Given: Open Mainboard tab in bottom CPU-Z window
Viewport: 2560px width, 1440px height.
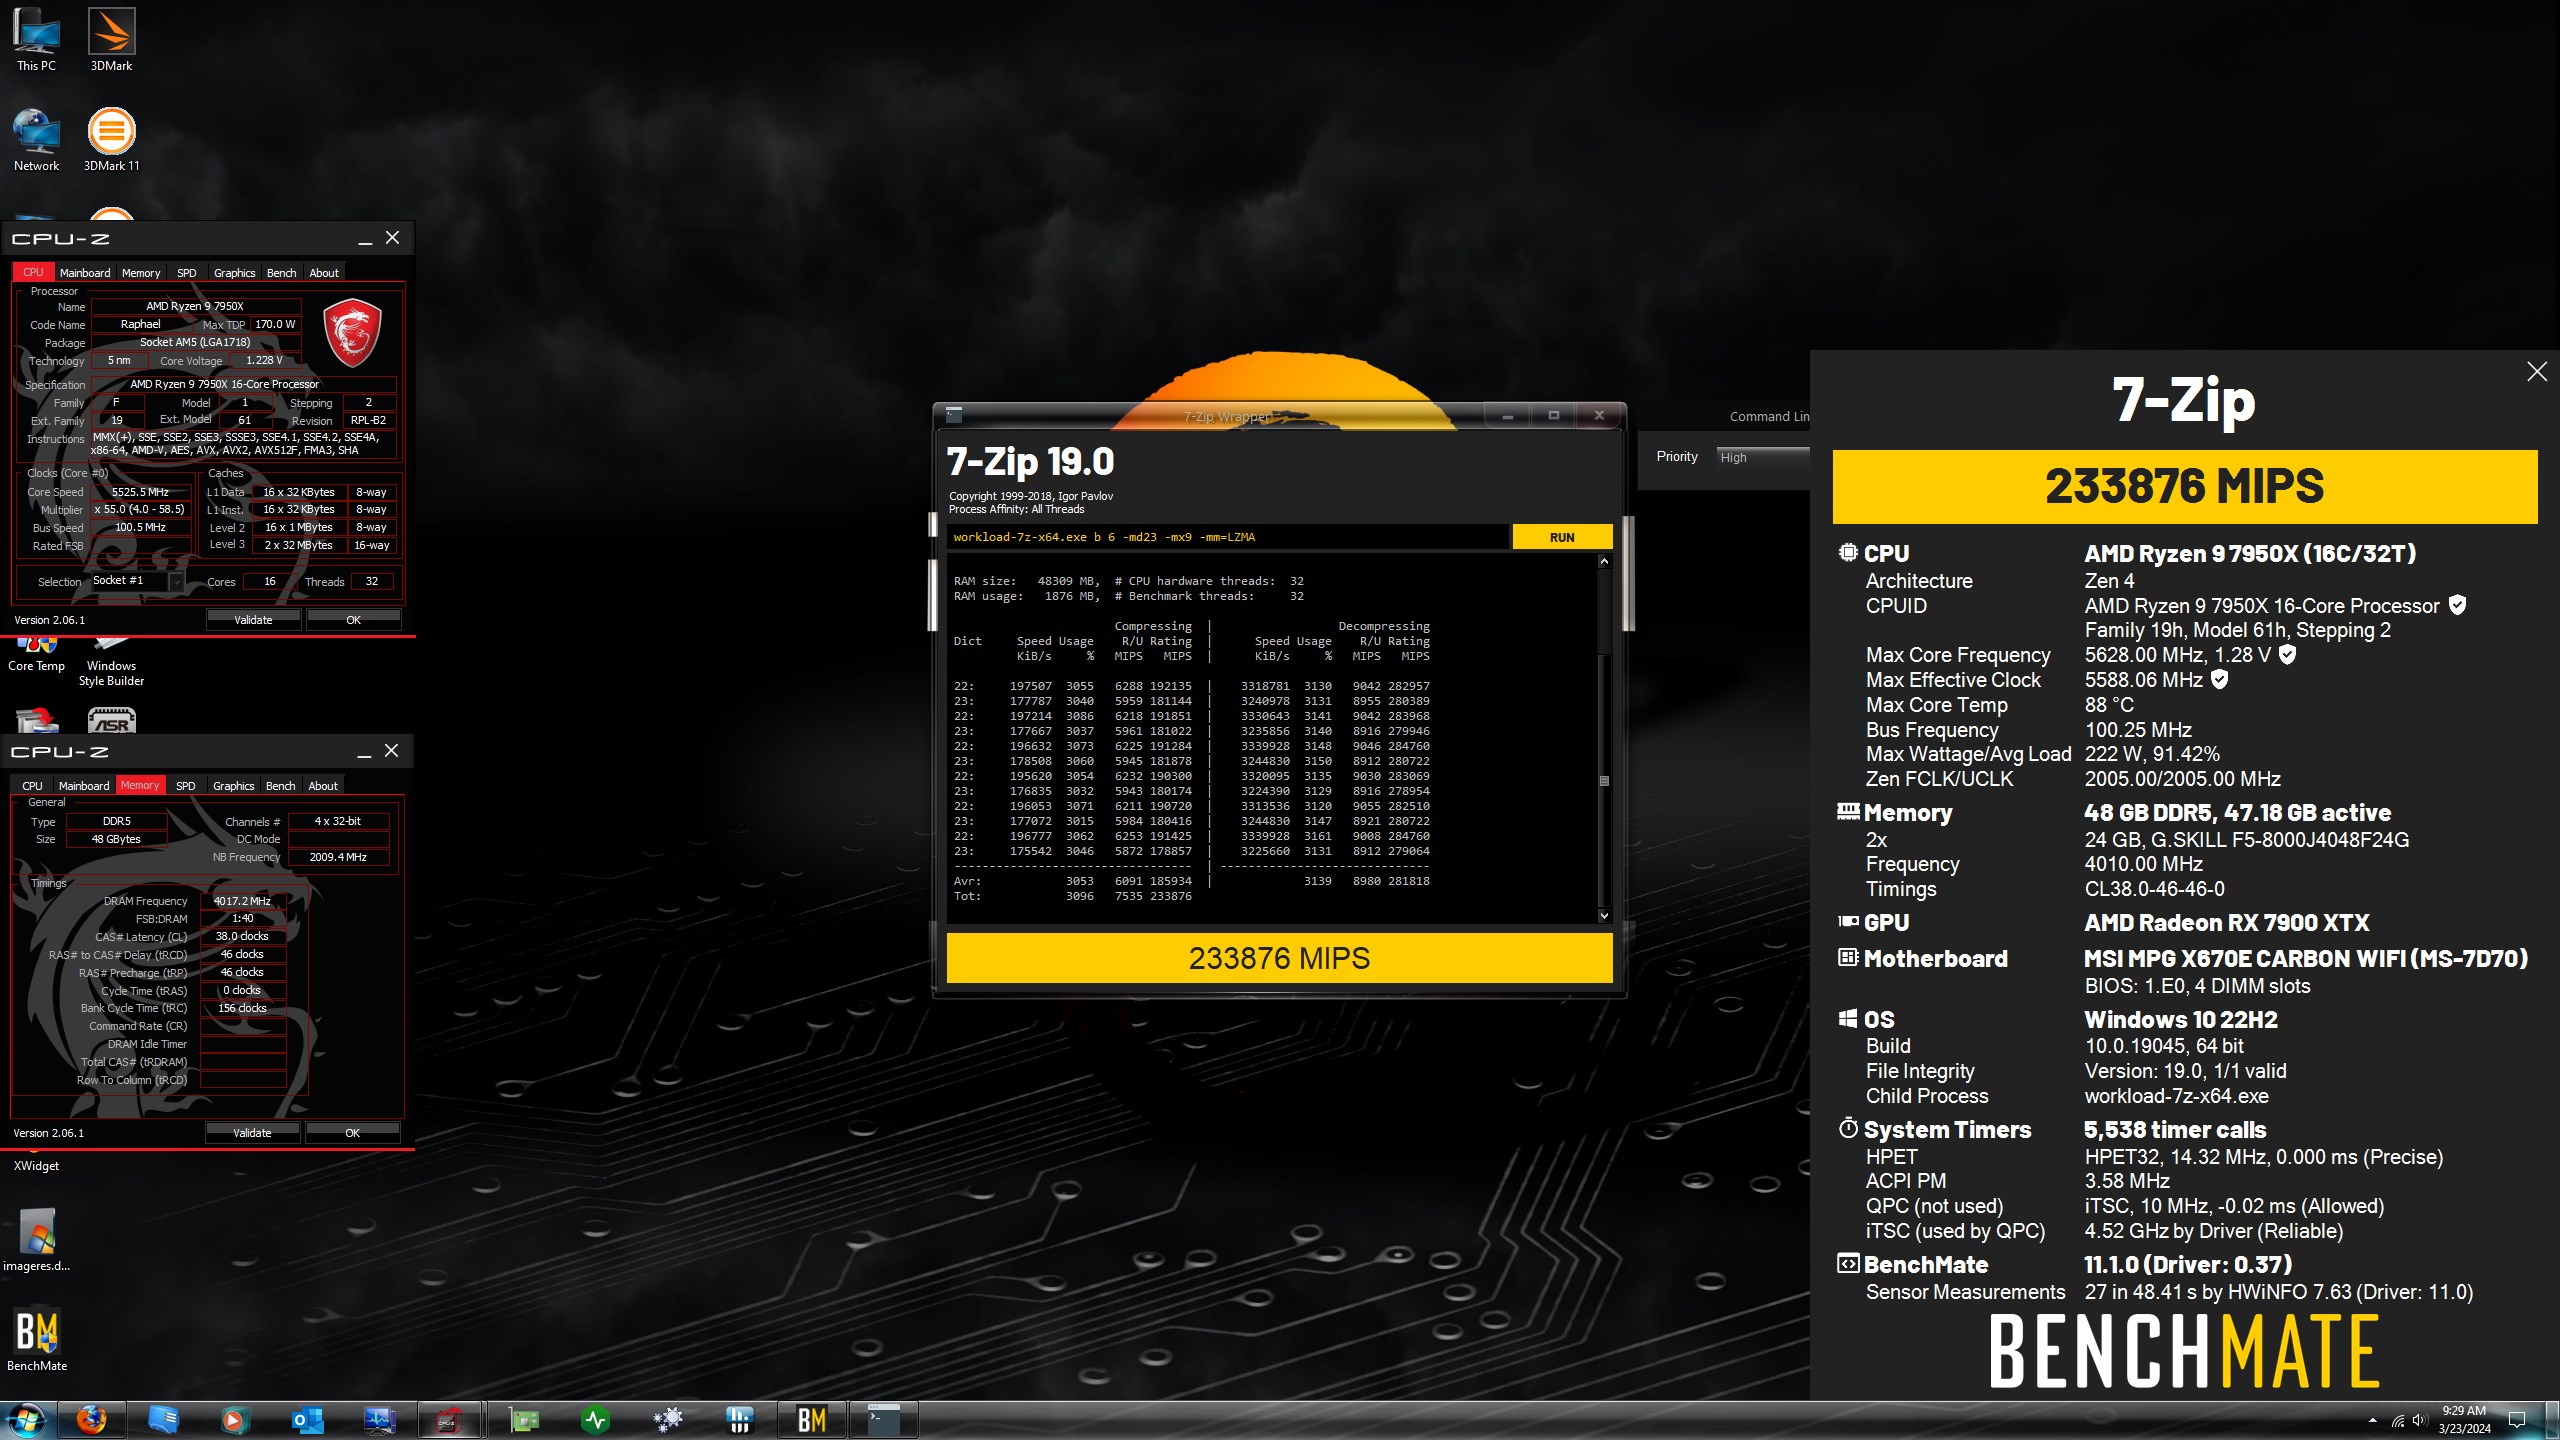Looking at the screenshot, I should 84,786.
